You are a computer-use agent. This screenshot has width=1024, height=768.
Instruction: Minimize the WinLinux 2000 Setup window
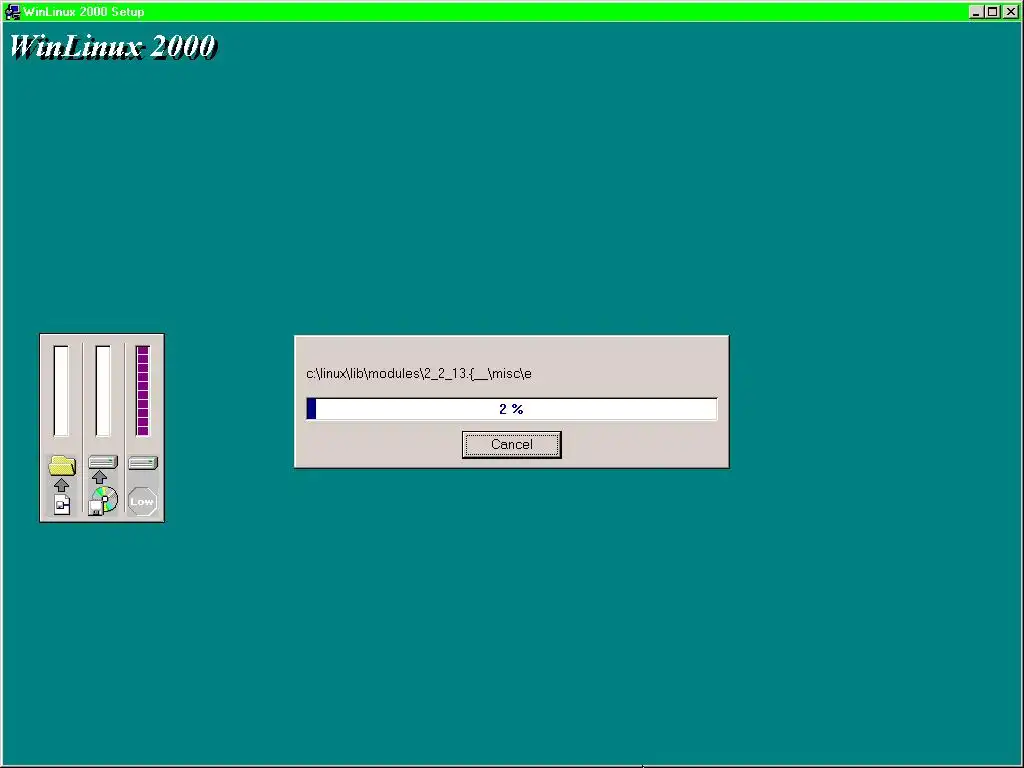[x=976, y=12]
